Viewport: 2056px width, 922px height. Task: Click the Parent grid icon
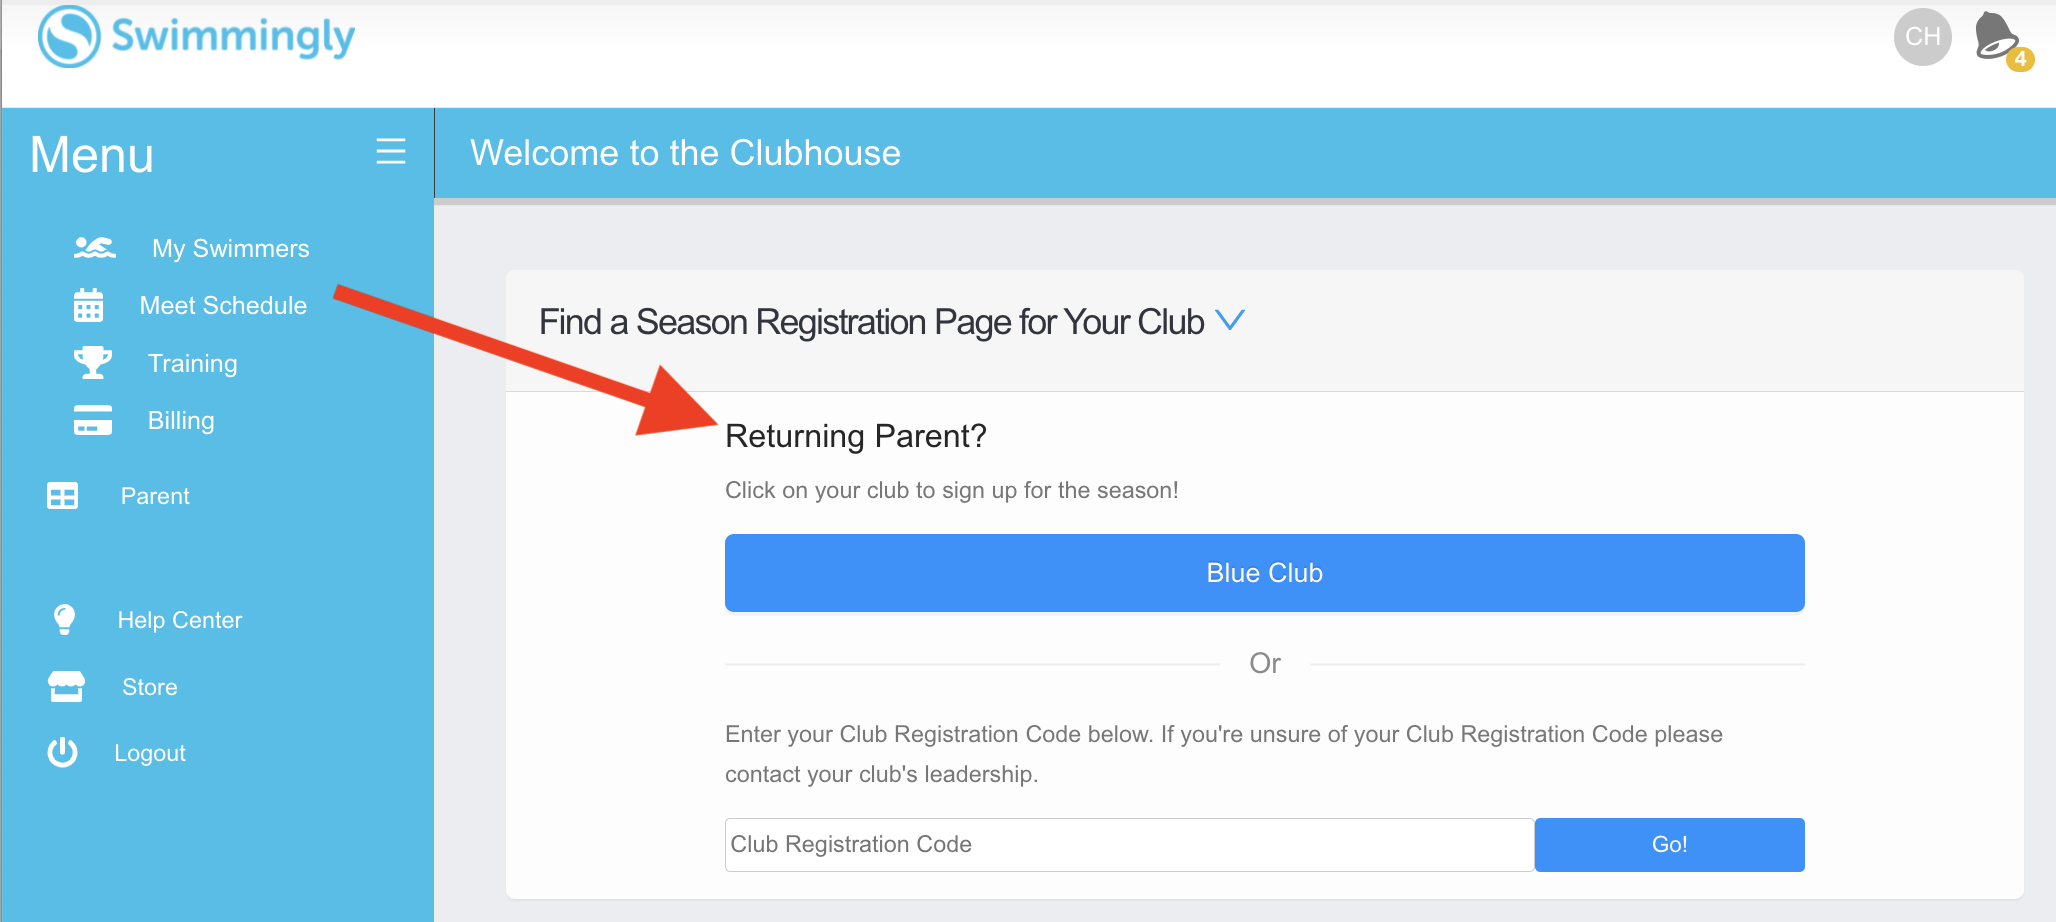tap(62, 496)
